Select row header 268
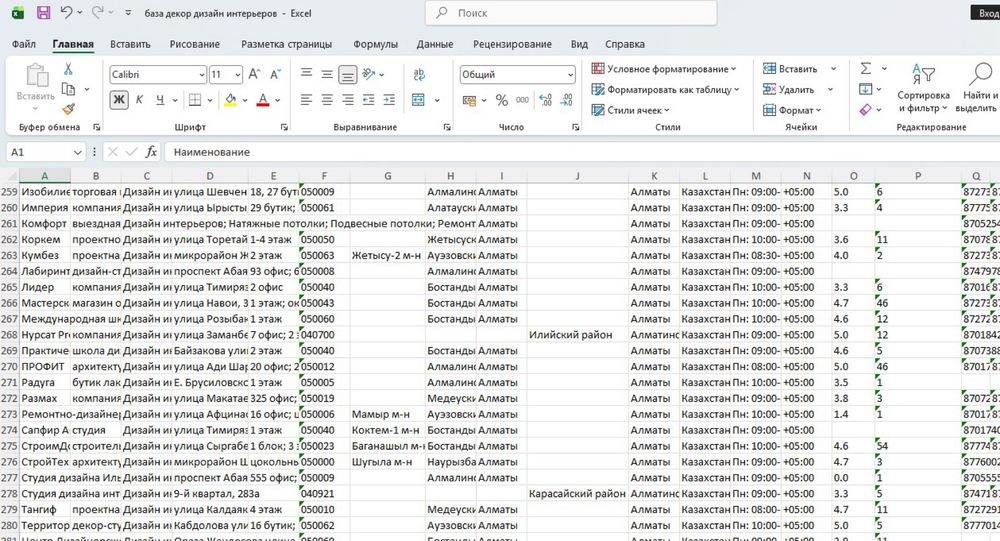1000x541 pixels. [x=10, y=334]
